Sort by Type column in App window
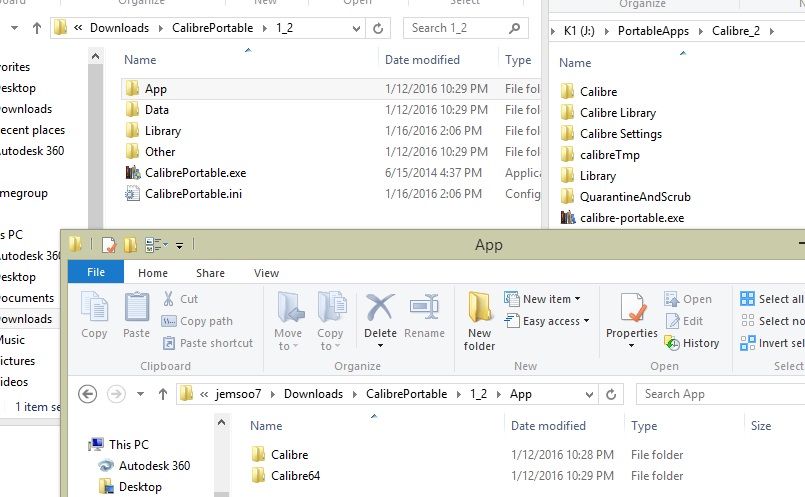805x497 pixels. coord(644,426)
